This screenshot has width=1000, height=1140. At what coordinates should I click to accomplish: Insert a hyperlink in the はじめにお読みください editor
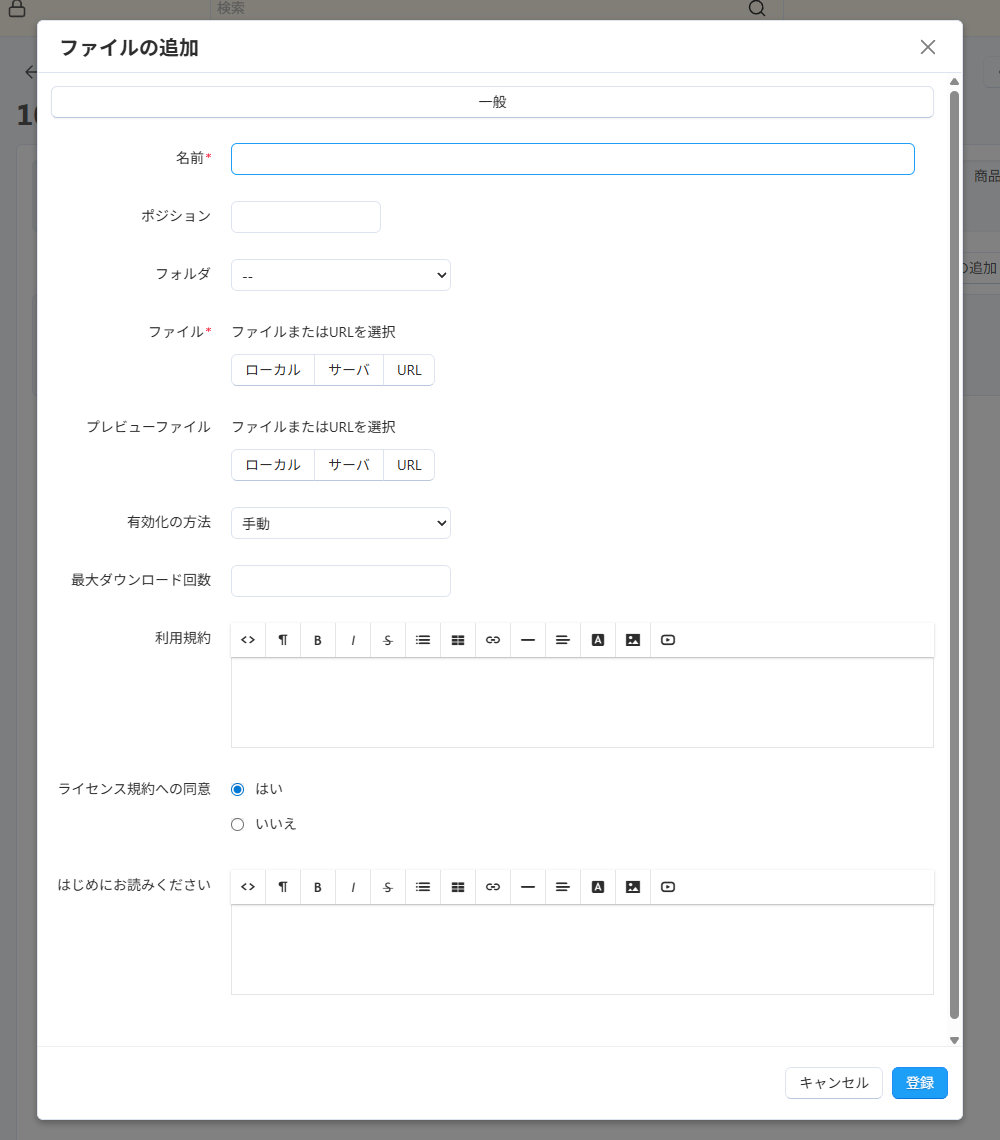point(492,886)
